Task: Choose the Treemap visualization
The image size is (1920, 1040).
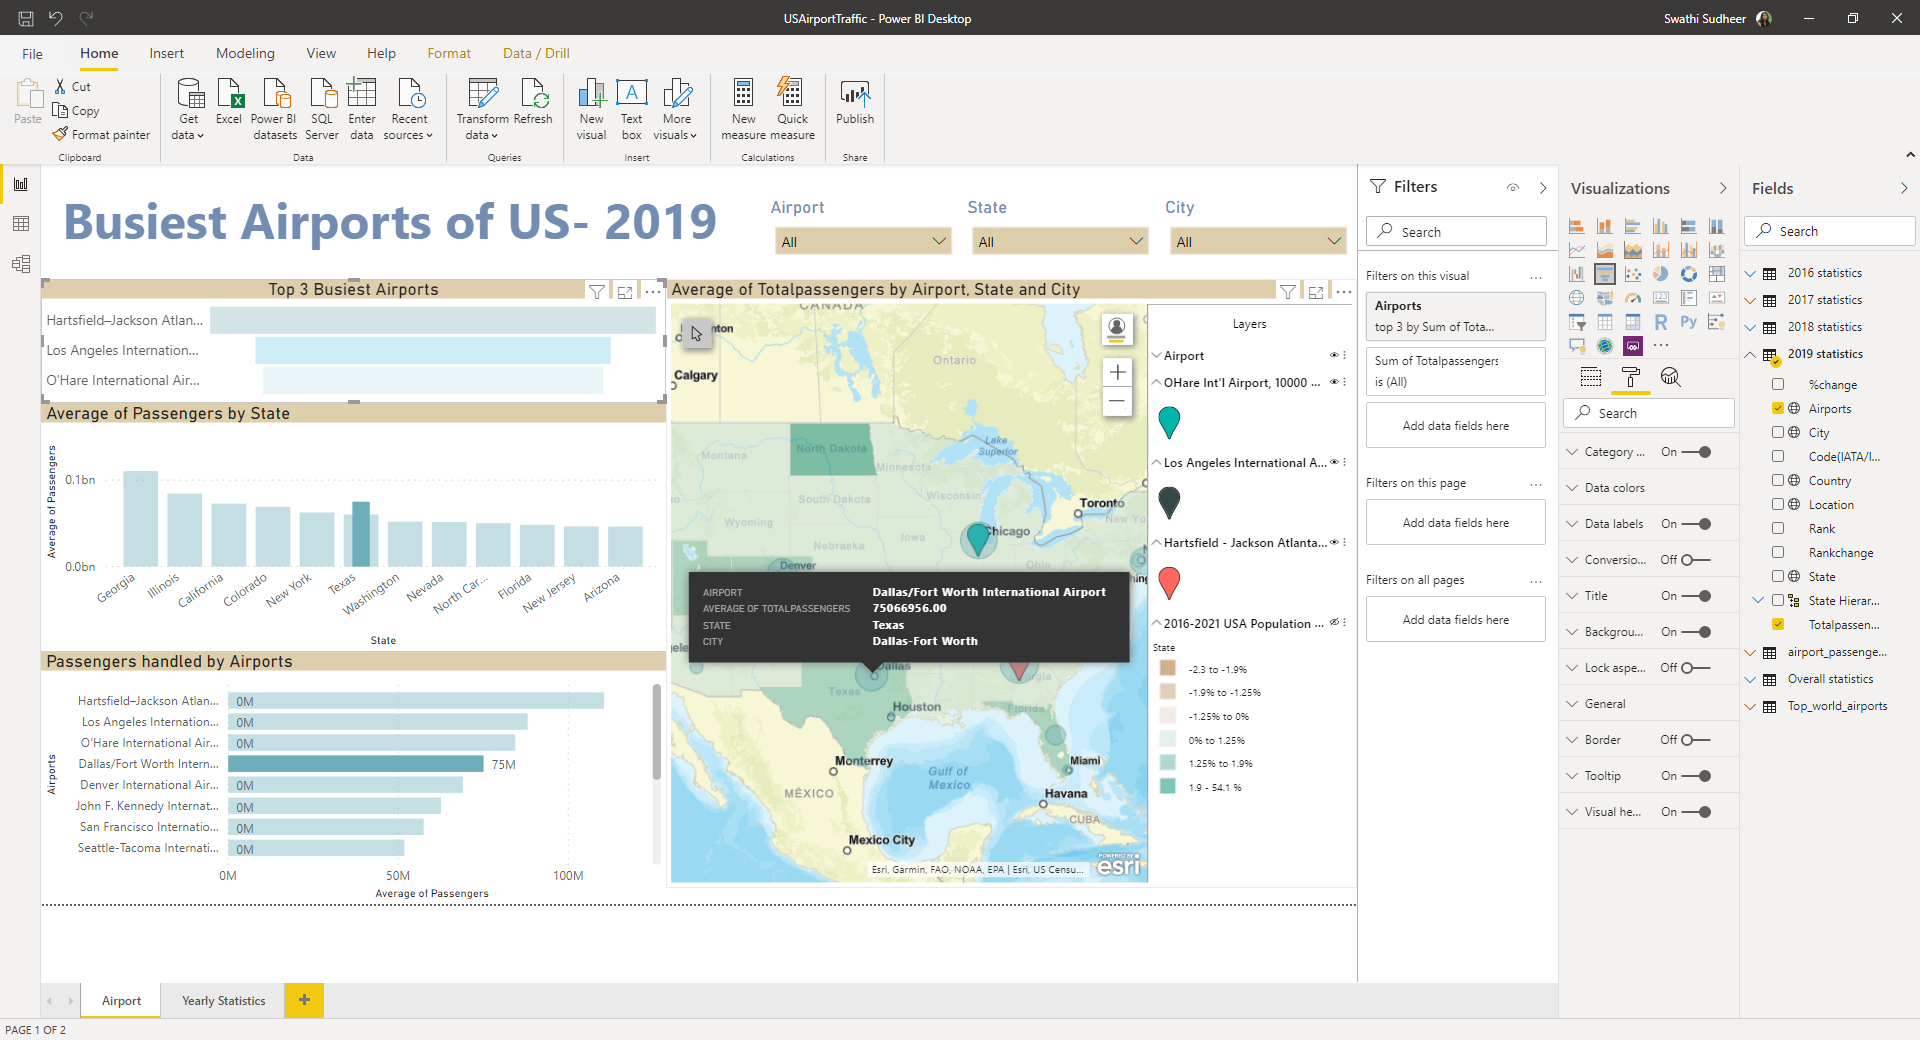Action: [x=1717, y=274]
